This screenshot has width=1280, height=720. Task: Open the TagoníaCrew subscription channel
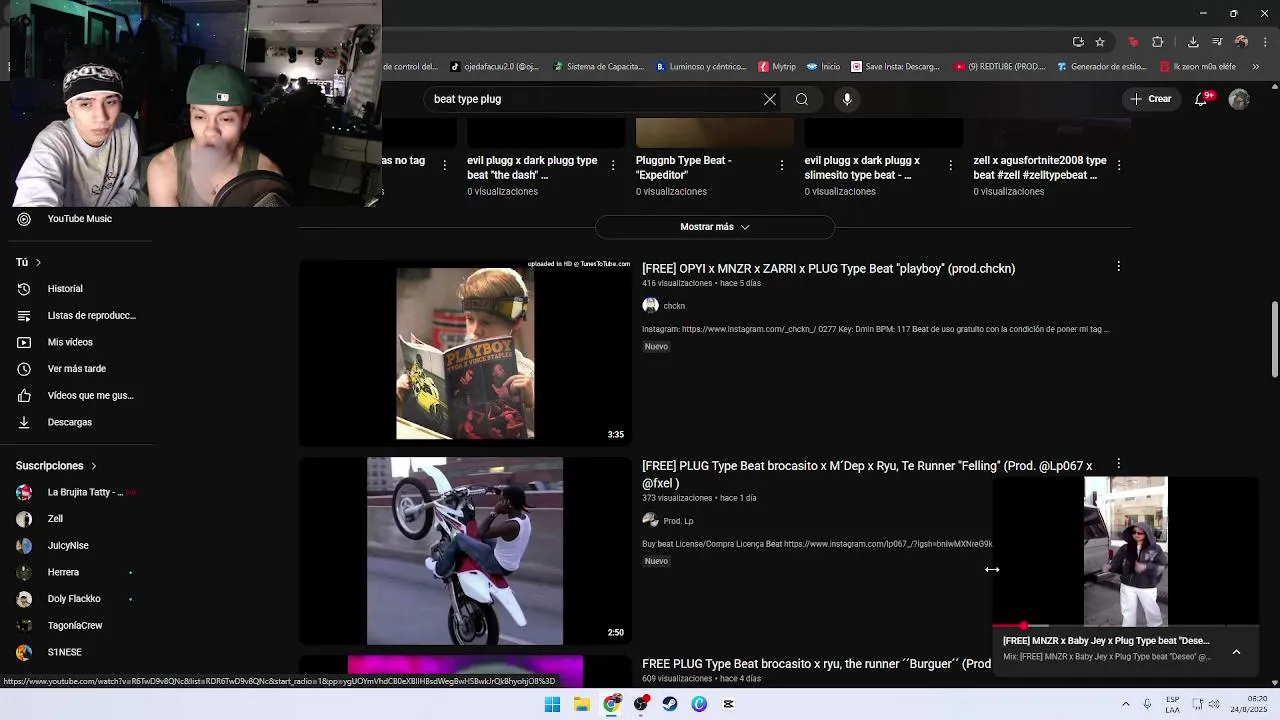75,625
